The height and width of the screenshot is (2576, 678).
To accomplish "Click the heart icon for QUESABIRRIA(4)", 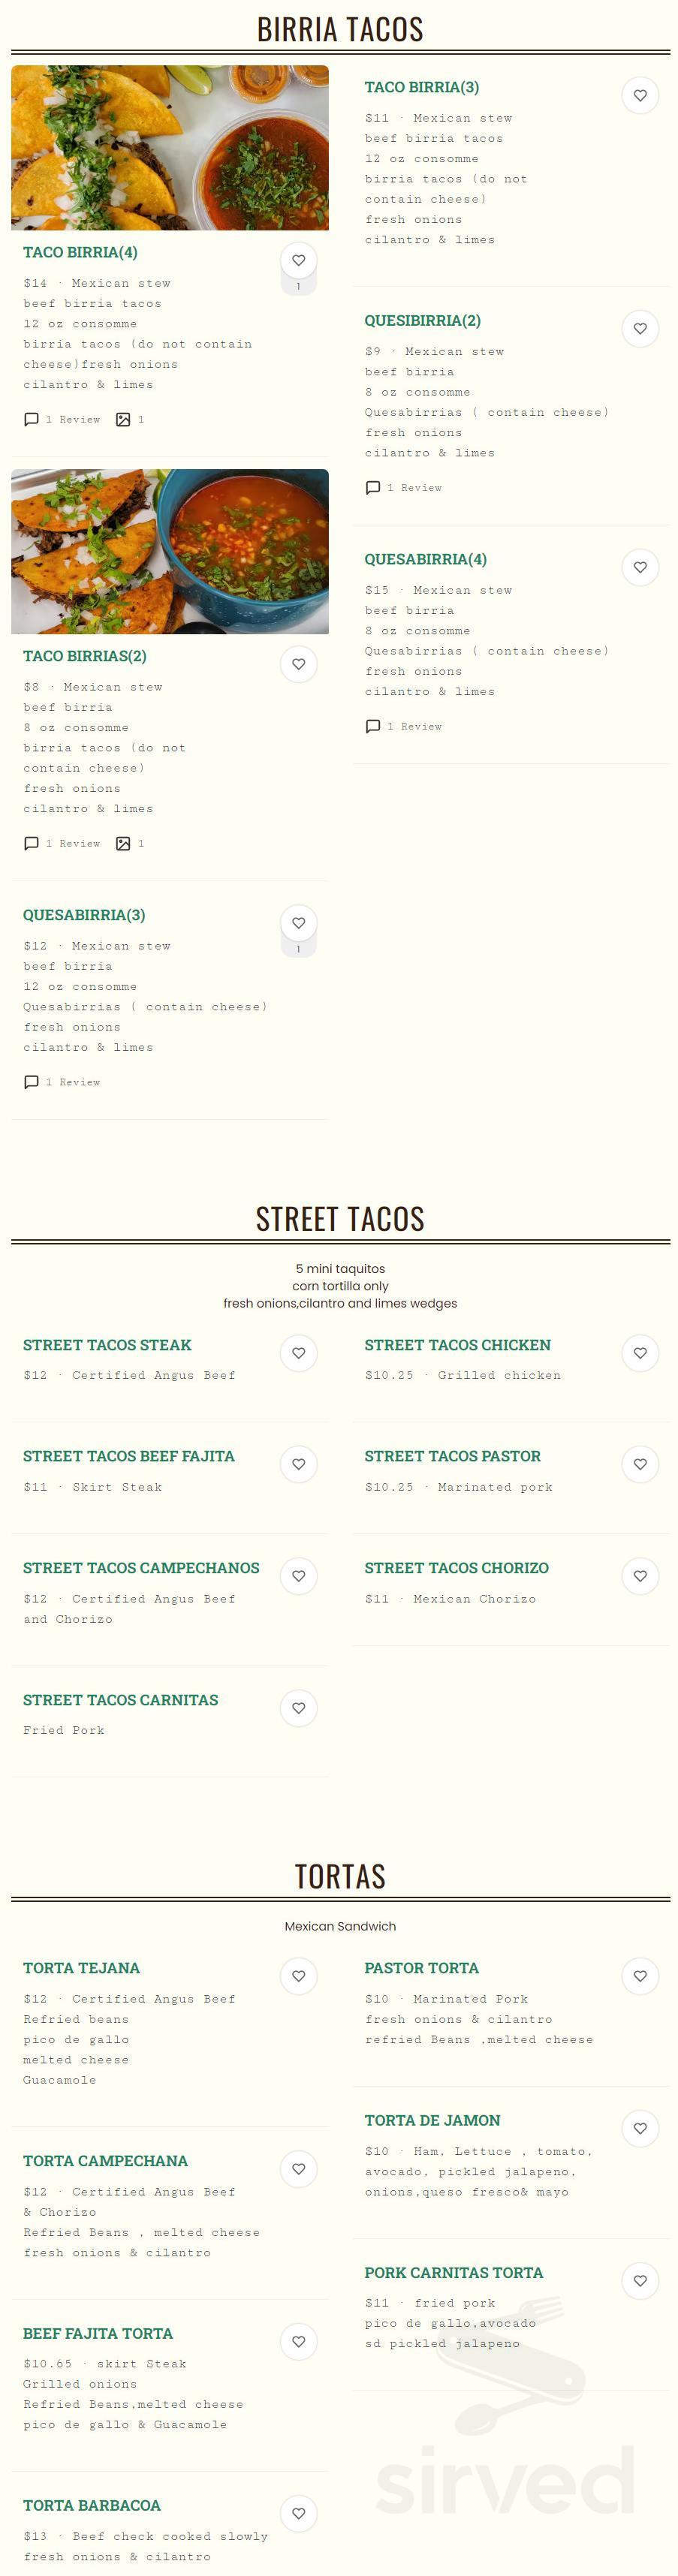I will (x=640, y=566).
